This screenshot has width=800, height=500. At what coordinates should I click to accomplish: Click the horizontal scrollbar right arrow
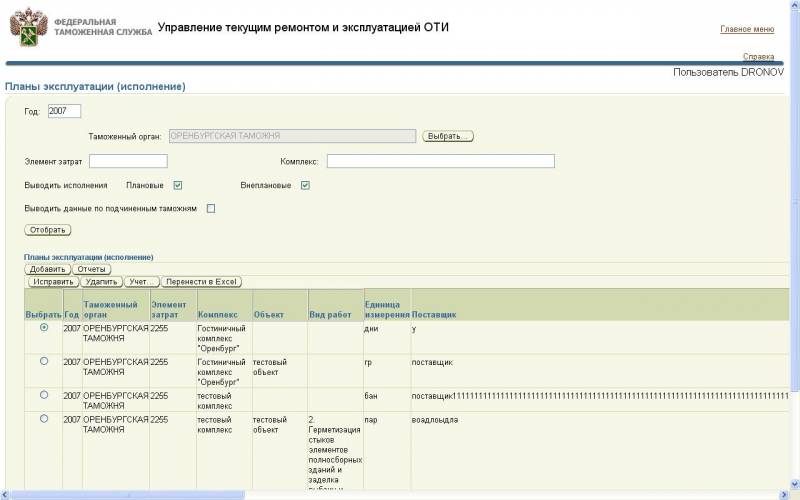point(785,495)
